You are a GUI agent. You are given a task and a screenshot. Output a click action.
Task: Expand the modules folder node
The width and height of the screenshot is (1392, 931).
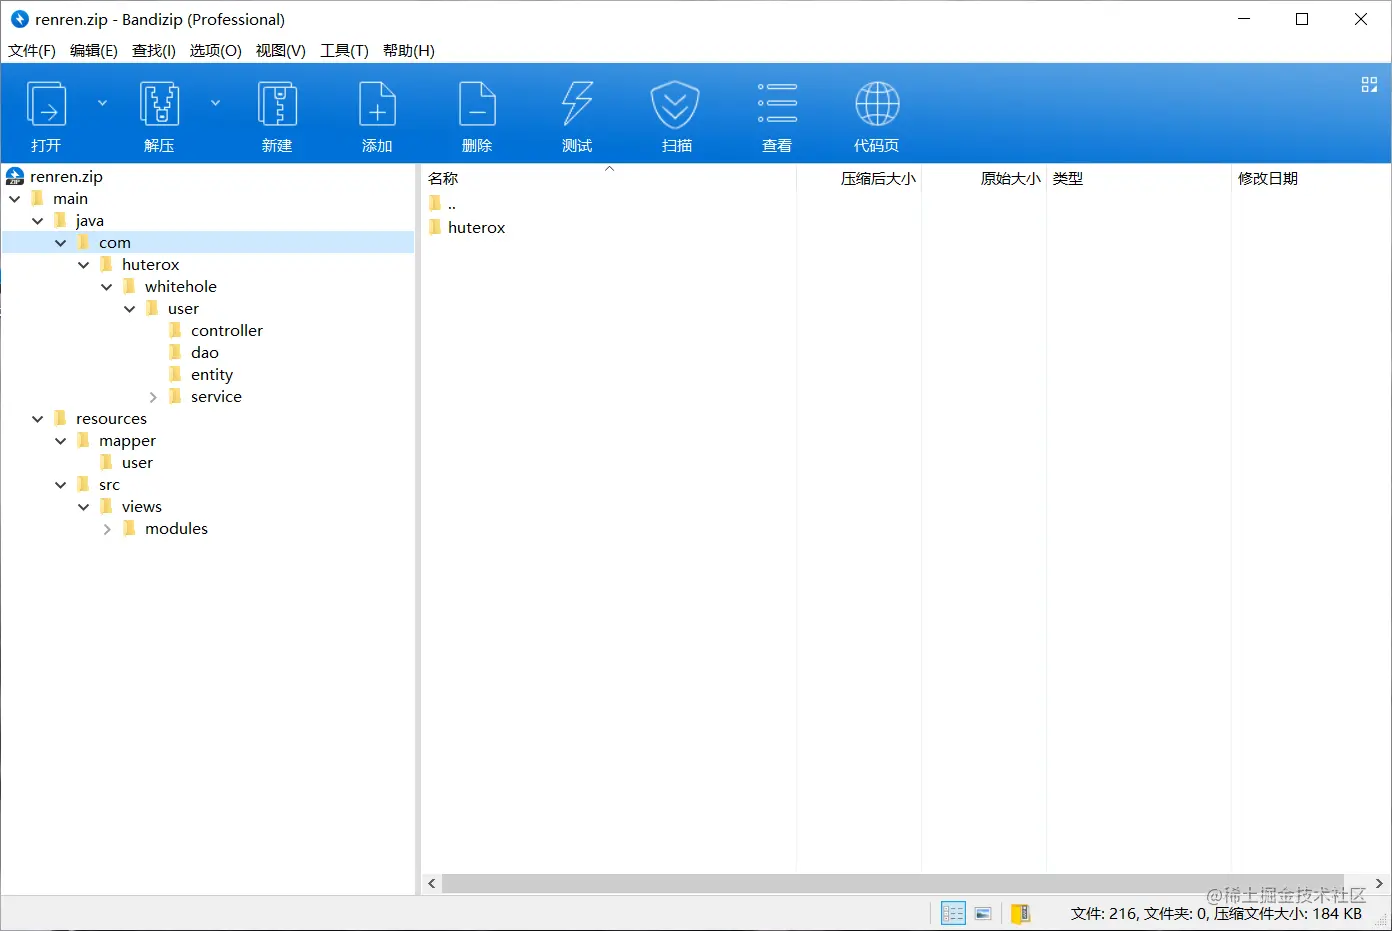107,529
